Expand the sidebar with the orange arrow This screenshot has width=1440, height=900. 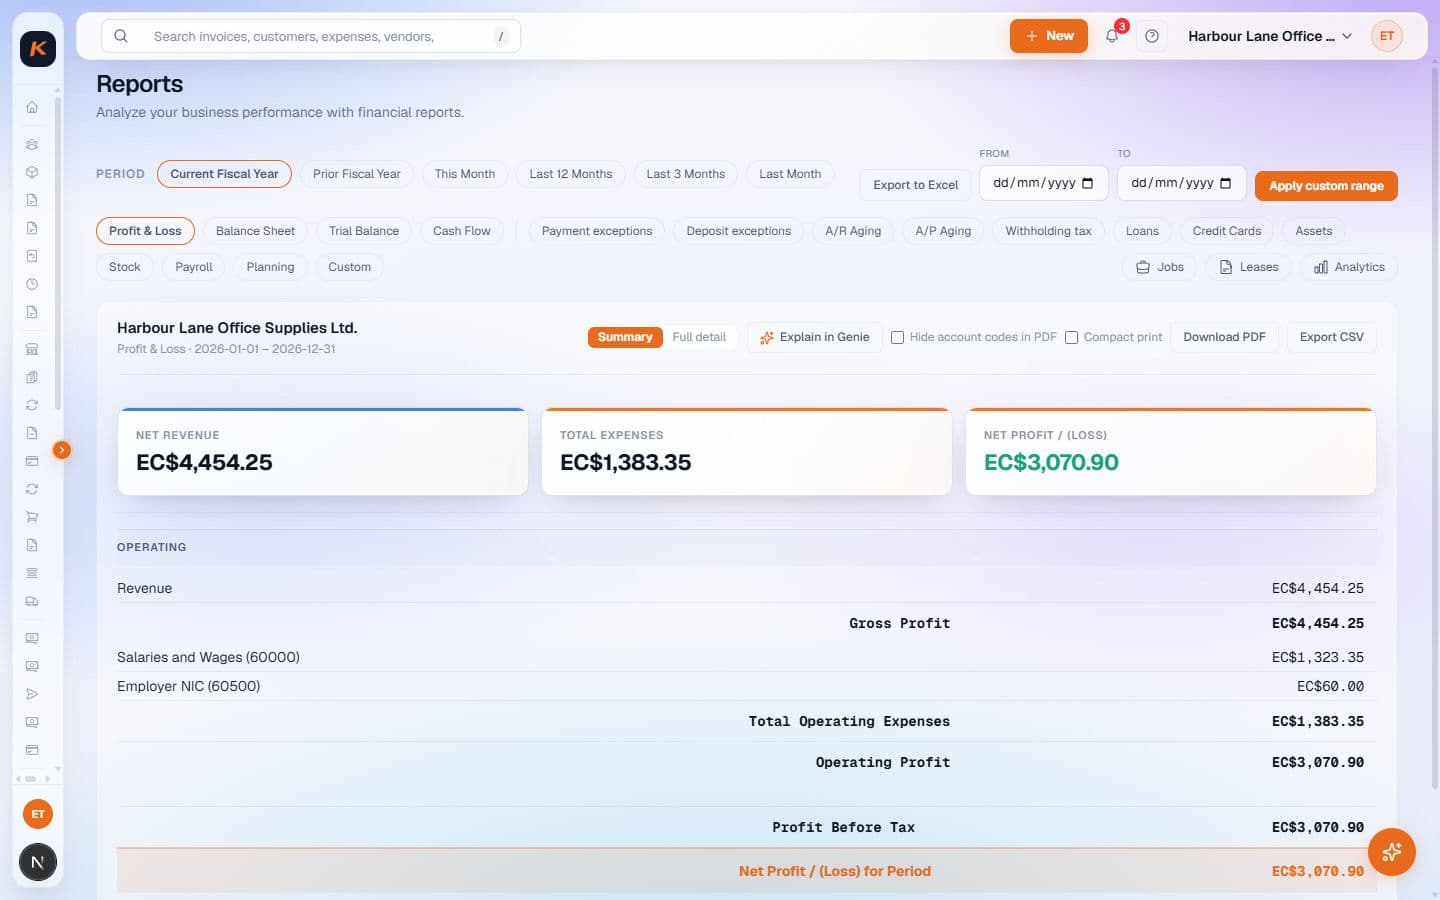(62, 450)
